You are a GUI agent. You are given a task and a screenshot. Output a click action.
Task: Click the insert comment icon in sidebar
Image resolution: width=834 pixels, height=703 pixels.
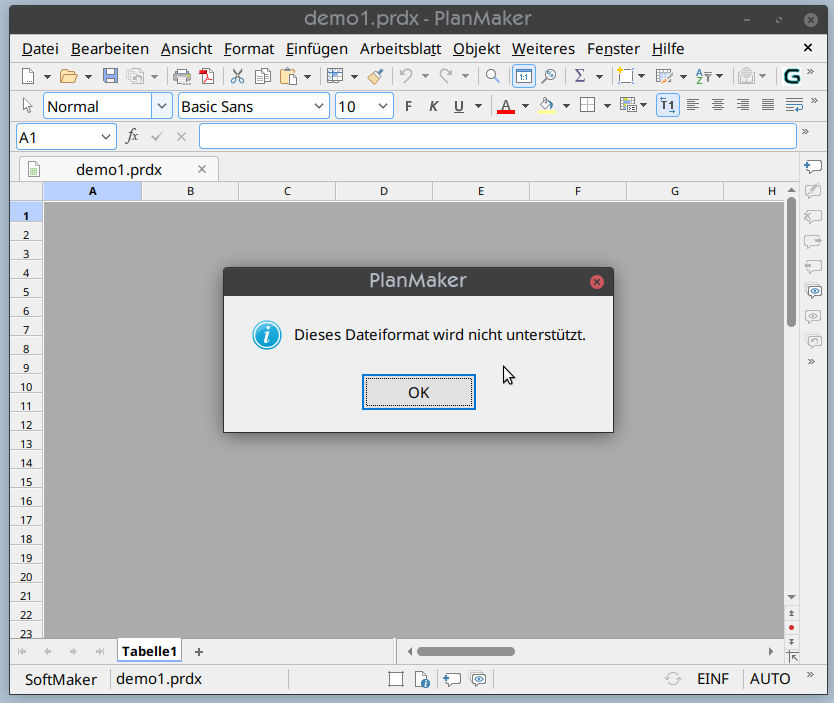coord(813,167)
